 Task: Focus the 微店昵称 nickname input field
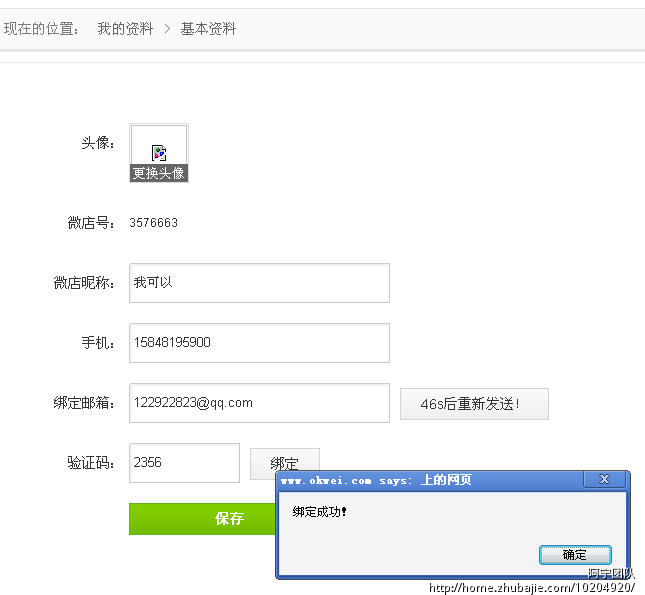coord(259,283)
